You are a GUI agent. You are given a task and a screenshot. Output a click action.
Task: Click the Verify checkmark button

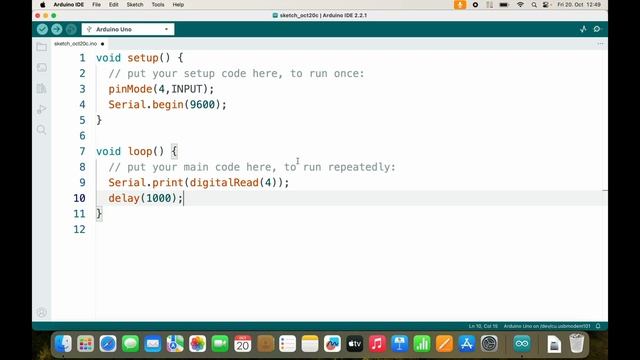click(42, 29)
